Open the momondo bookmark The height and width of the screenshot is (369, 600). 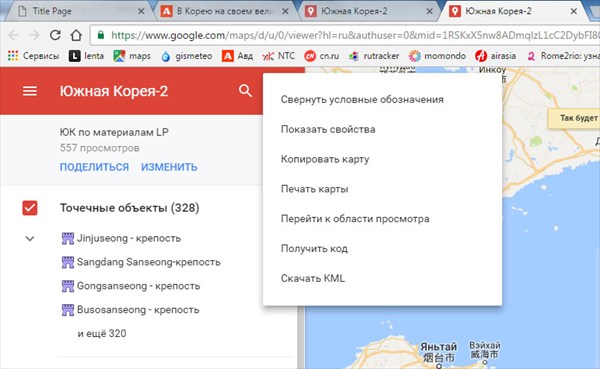(x=437, y=56)
